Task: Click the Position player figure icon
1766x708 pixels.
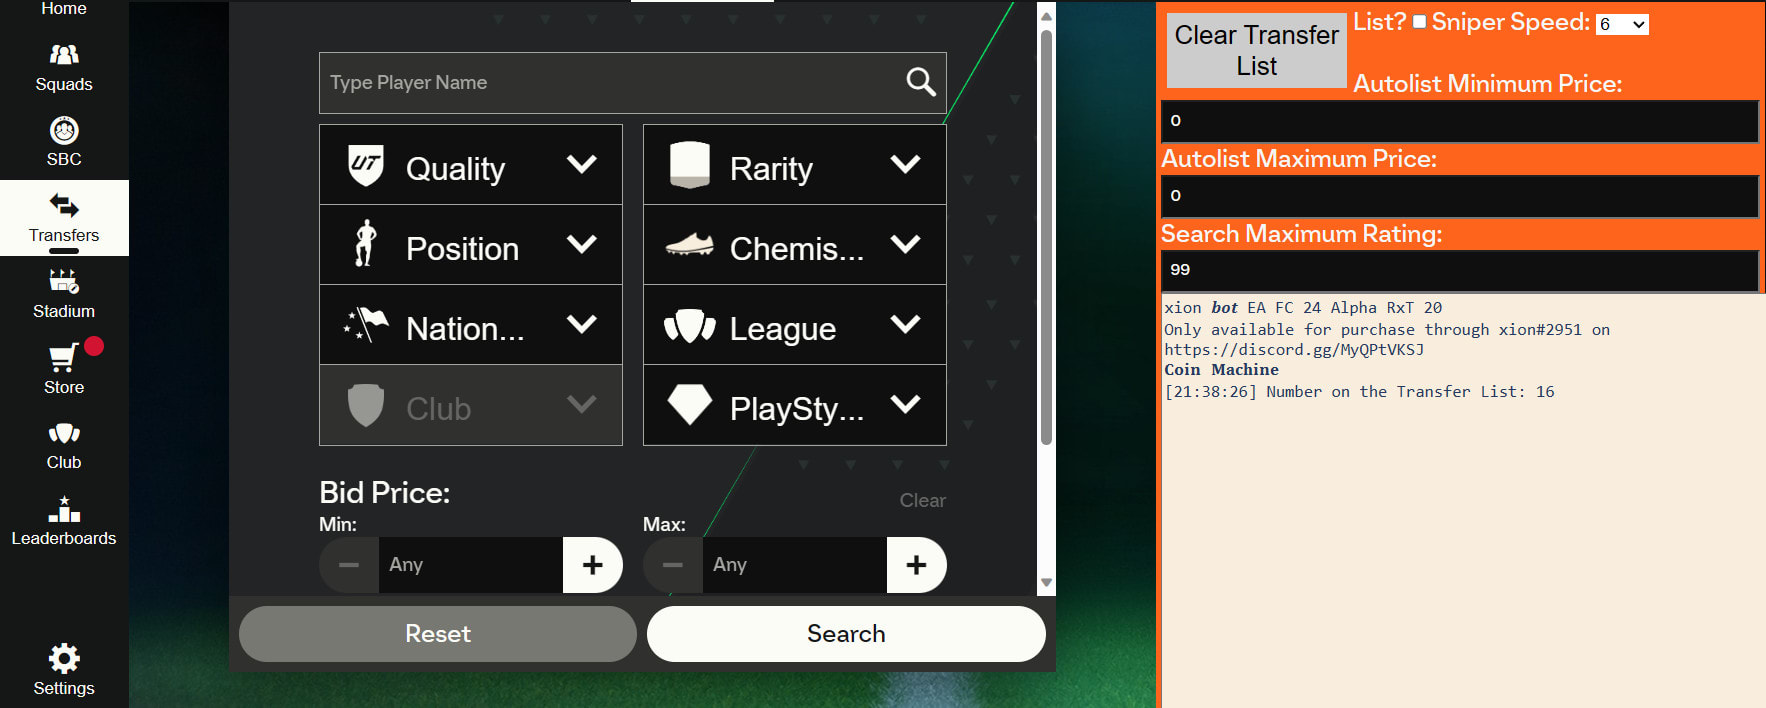Action: (x=366, y=243)
